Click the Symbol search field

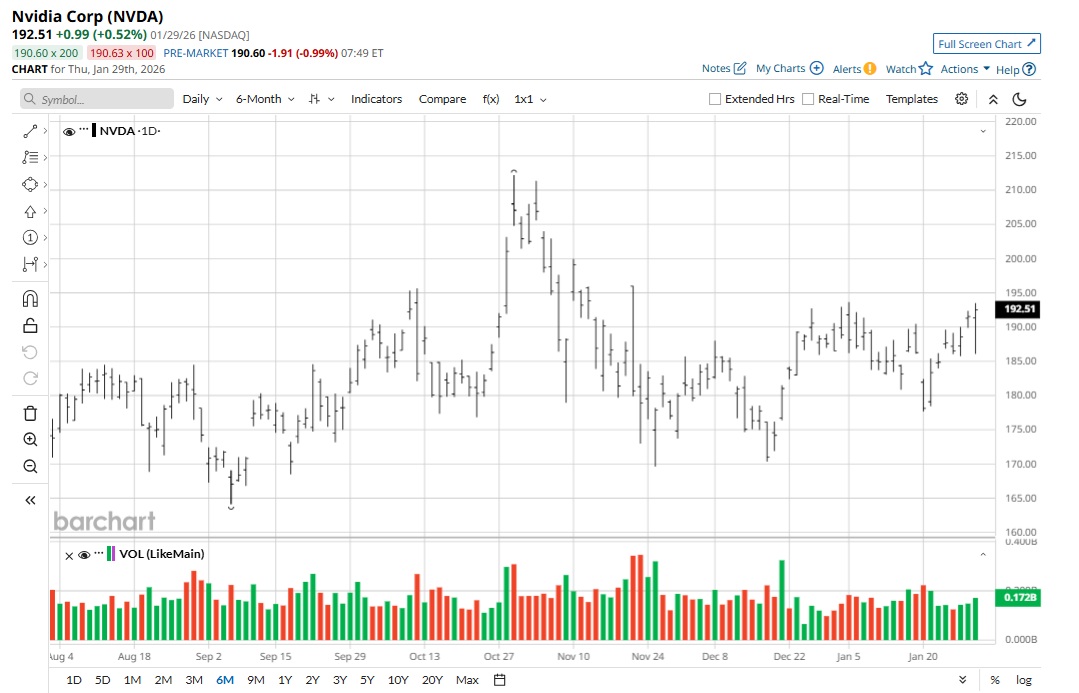[x=97, y=99]
